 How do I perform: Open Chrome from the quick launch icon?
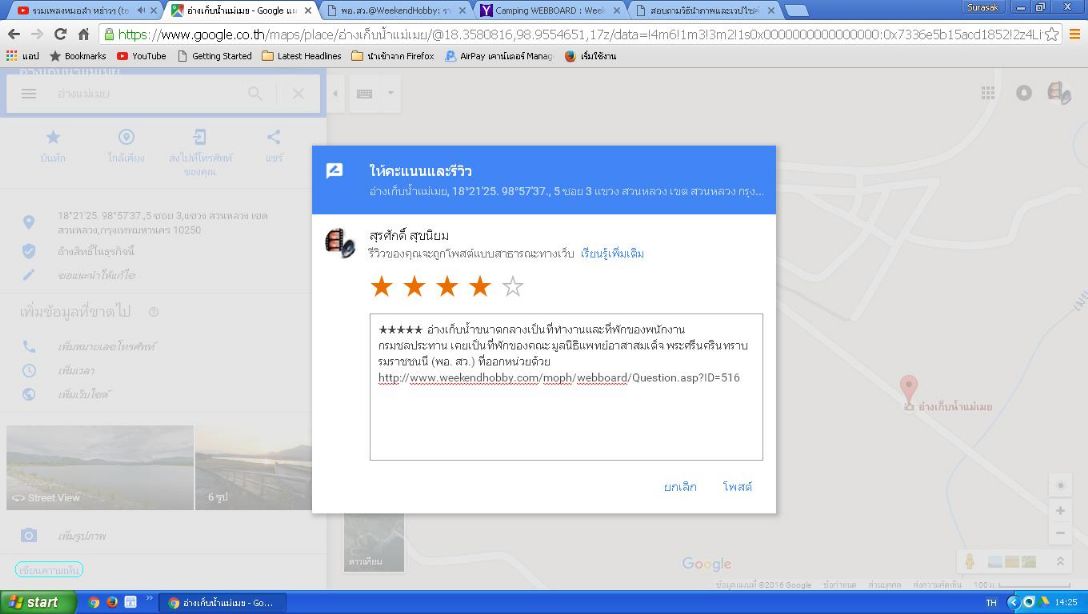pos(94,602)
